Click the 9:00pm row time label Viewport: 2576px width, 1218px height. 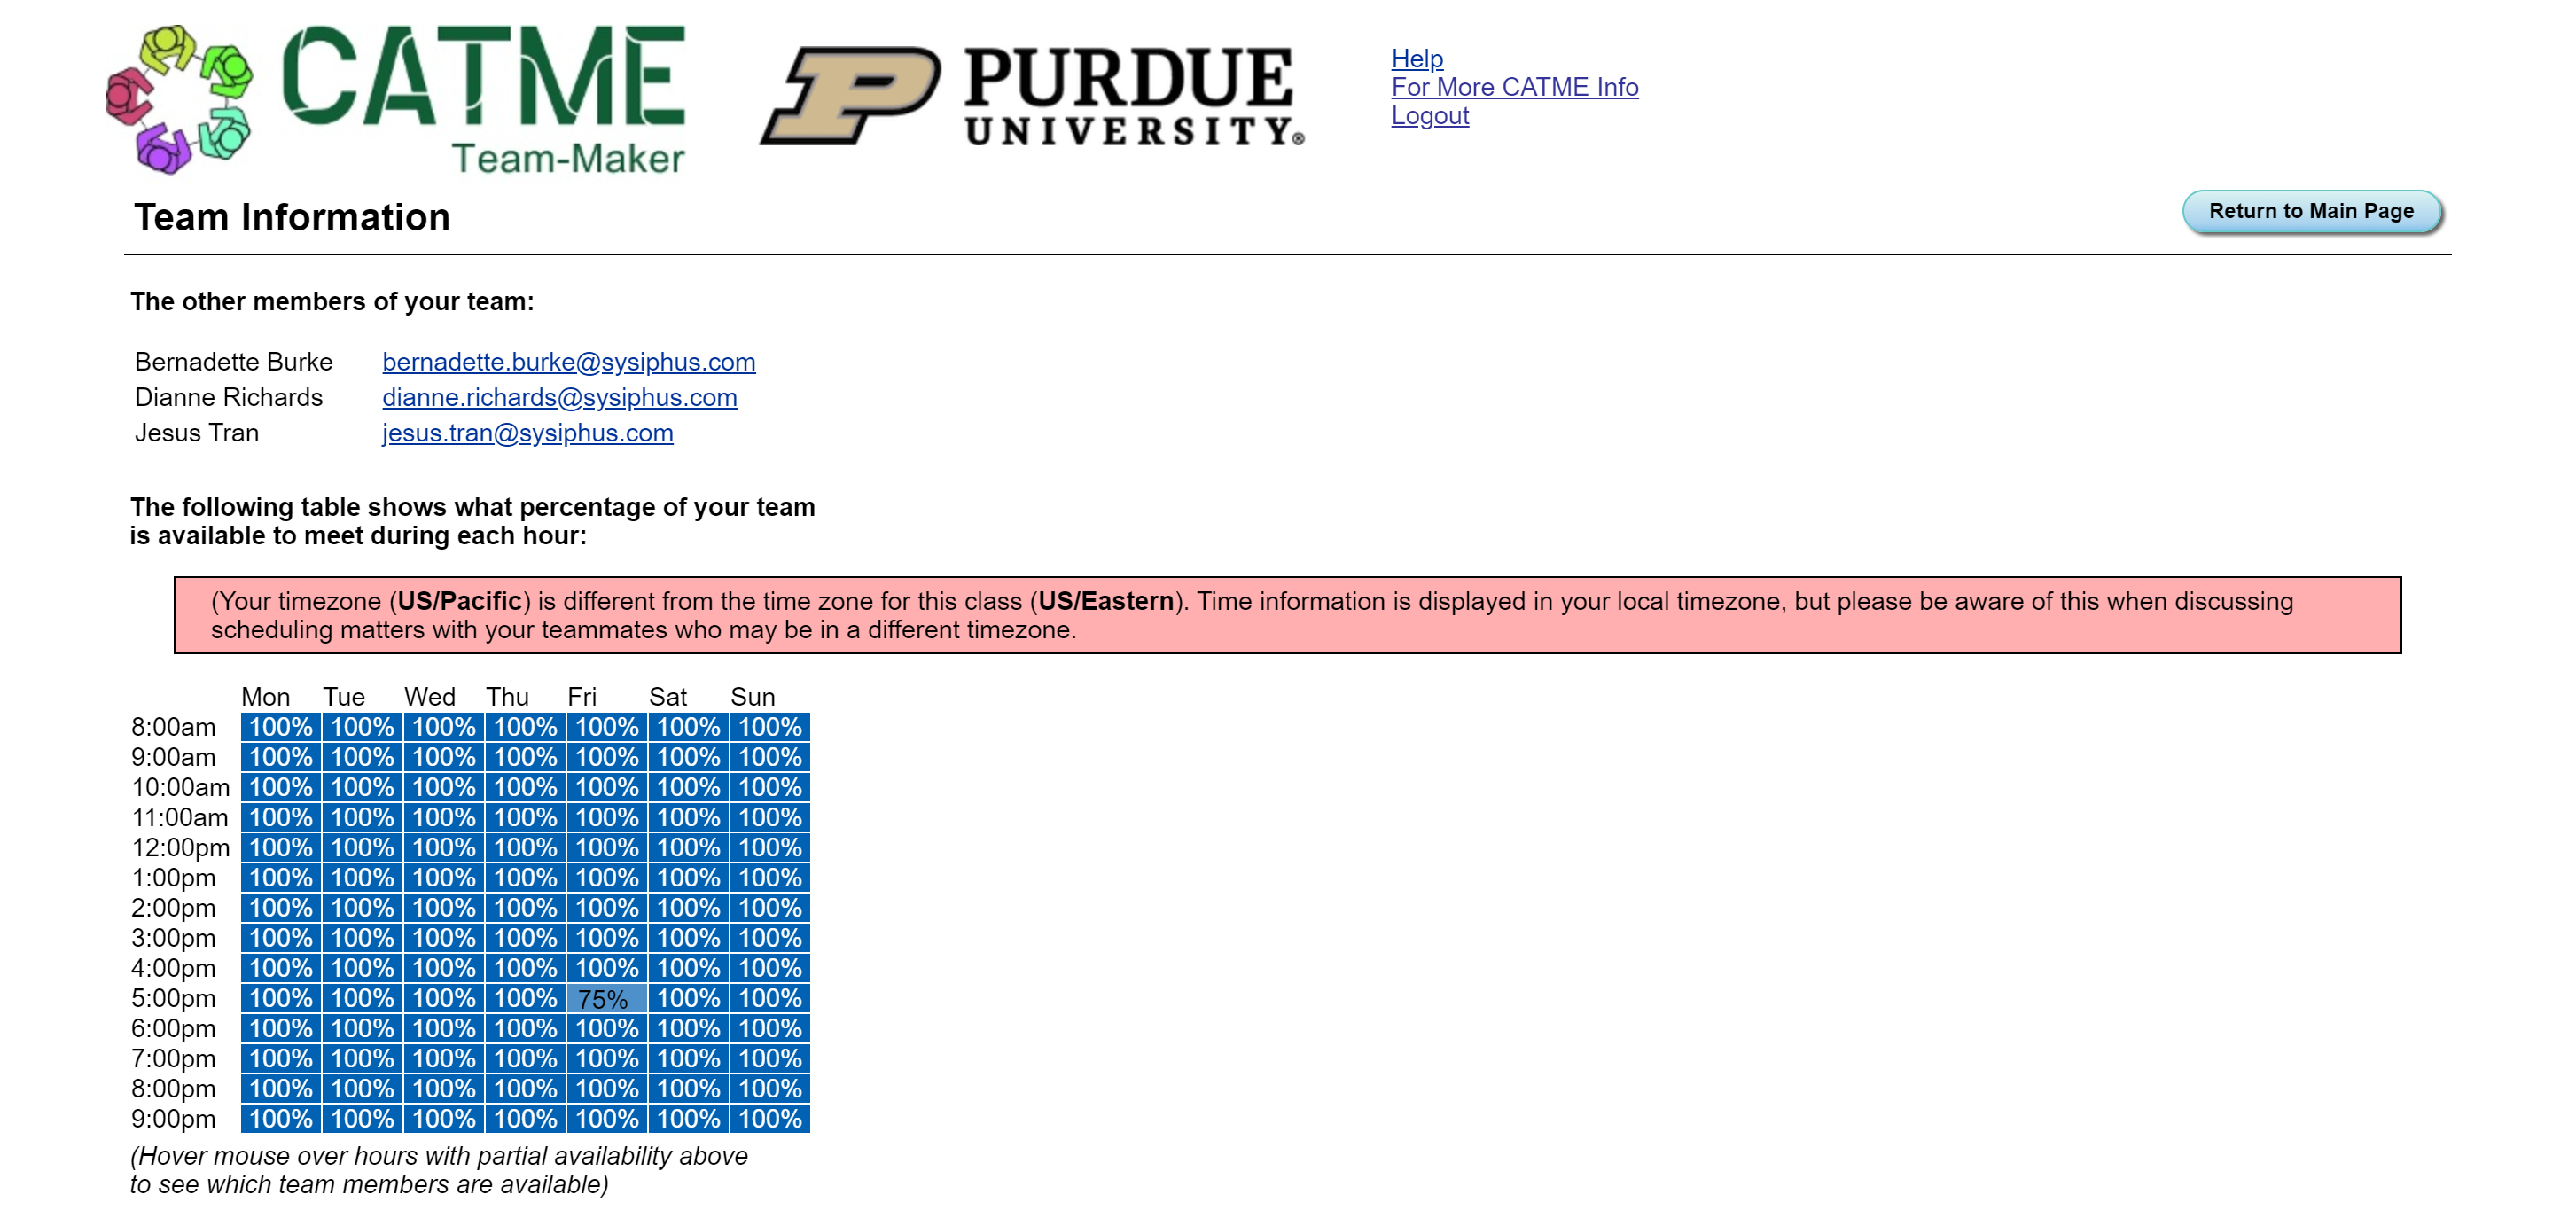176,1121
